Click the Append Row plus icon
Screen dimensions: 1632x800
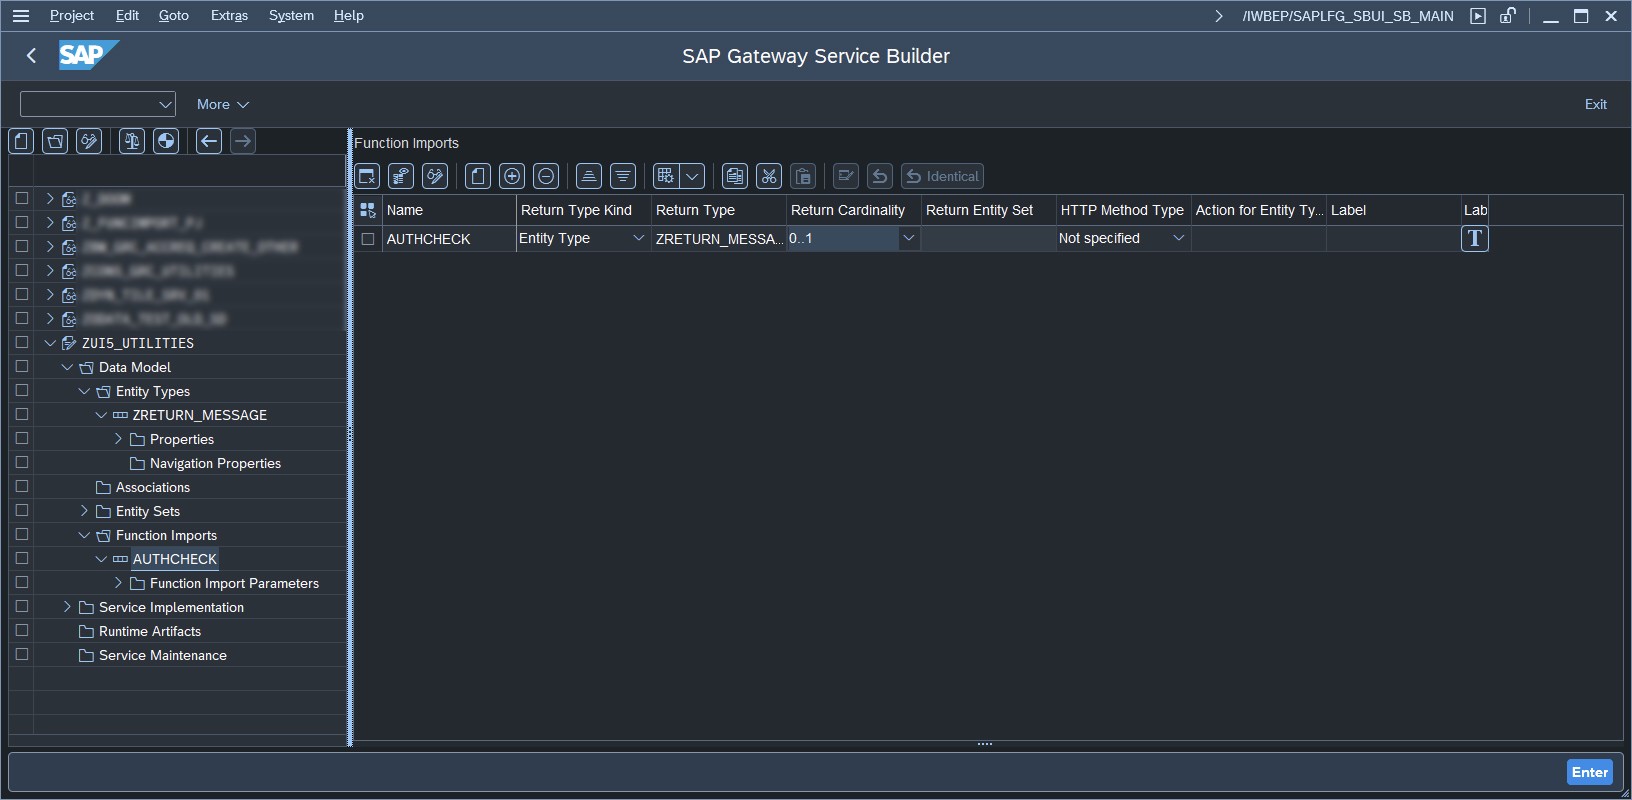coord(512,177)
